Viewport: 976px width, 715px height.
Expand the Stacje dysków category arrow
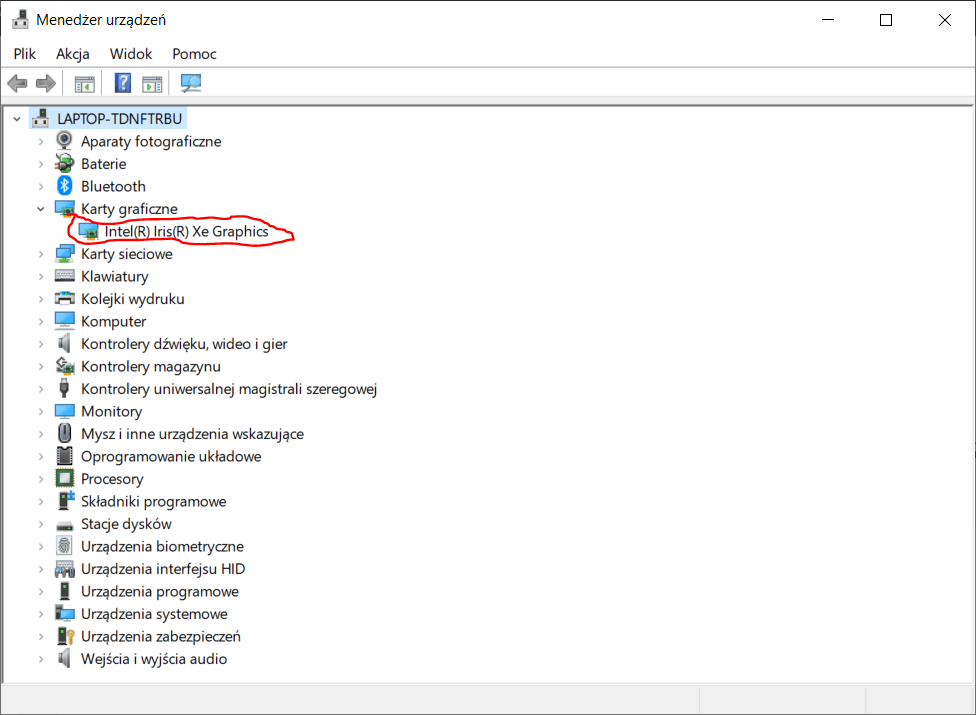(x=40, y=524)
